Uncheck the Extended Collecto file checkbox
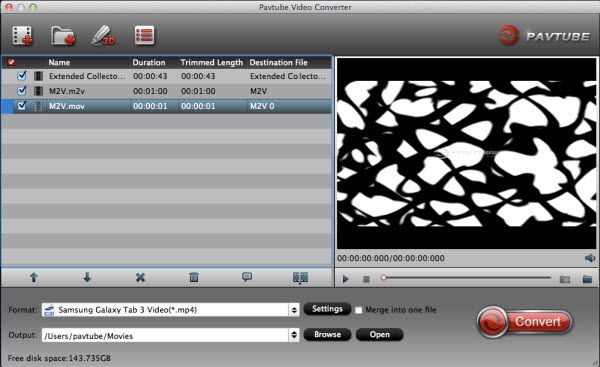The height and width of the screenshot is (367, 600). click(22, 75)
